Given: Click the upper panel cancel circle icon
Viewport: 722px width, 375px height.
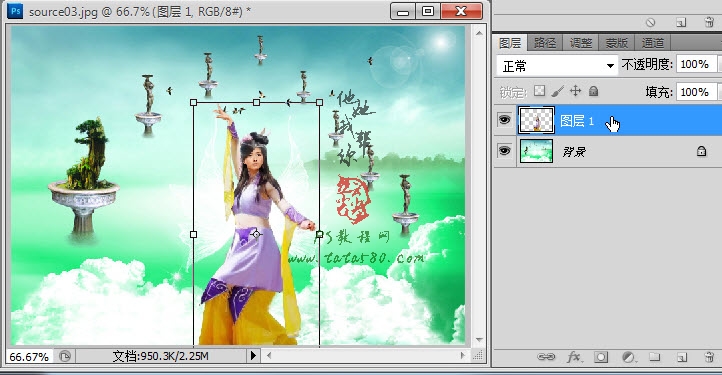Looking at the screenshot, I should tap(650, 22).
